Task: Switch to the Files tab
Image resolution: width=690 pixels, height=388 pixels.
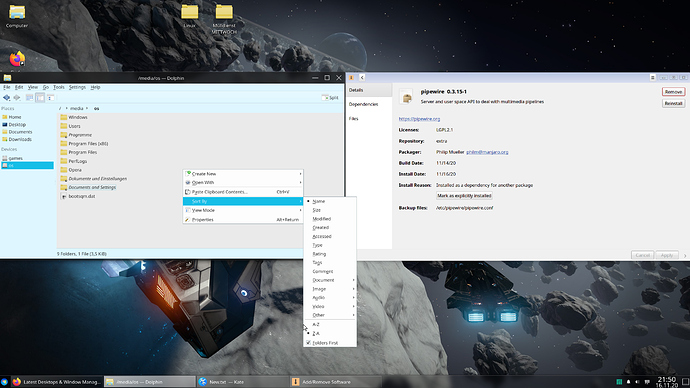Action: click(x=369, y=119)
